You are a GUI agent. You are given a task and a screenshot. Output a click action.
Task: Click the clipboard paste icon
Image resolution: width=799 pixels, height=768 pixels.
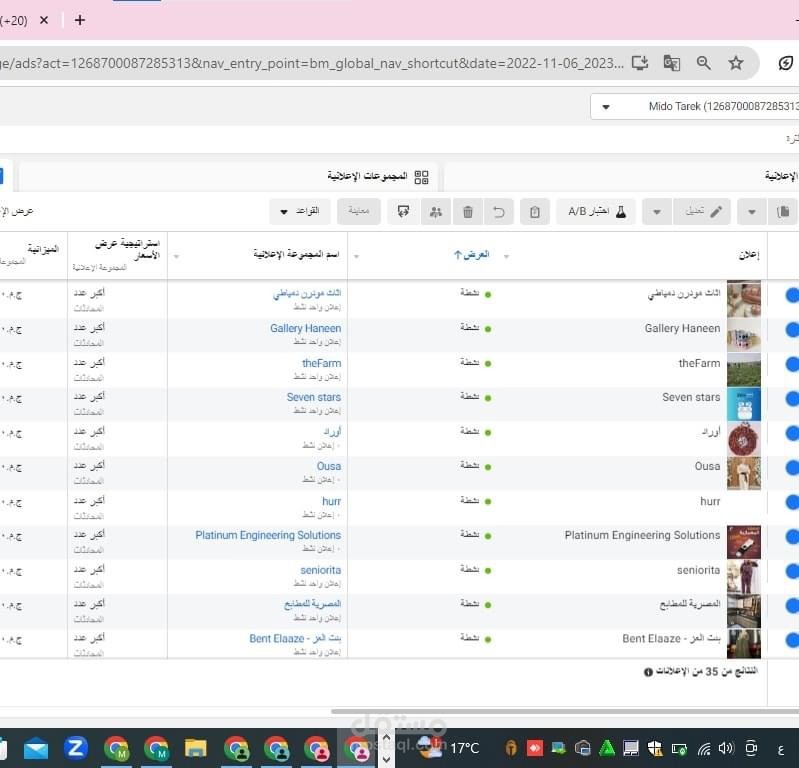pyautogui.click(x=535, y=211)
